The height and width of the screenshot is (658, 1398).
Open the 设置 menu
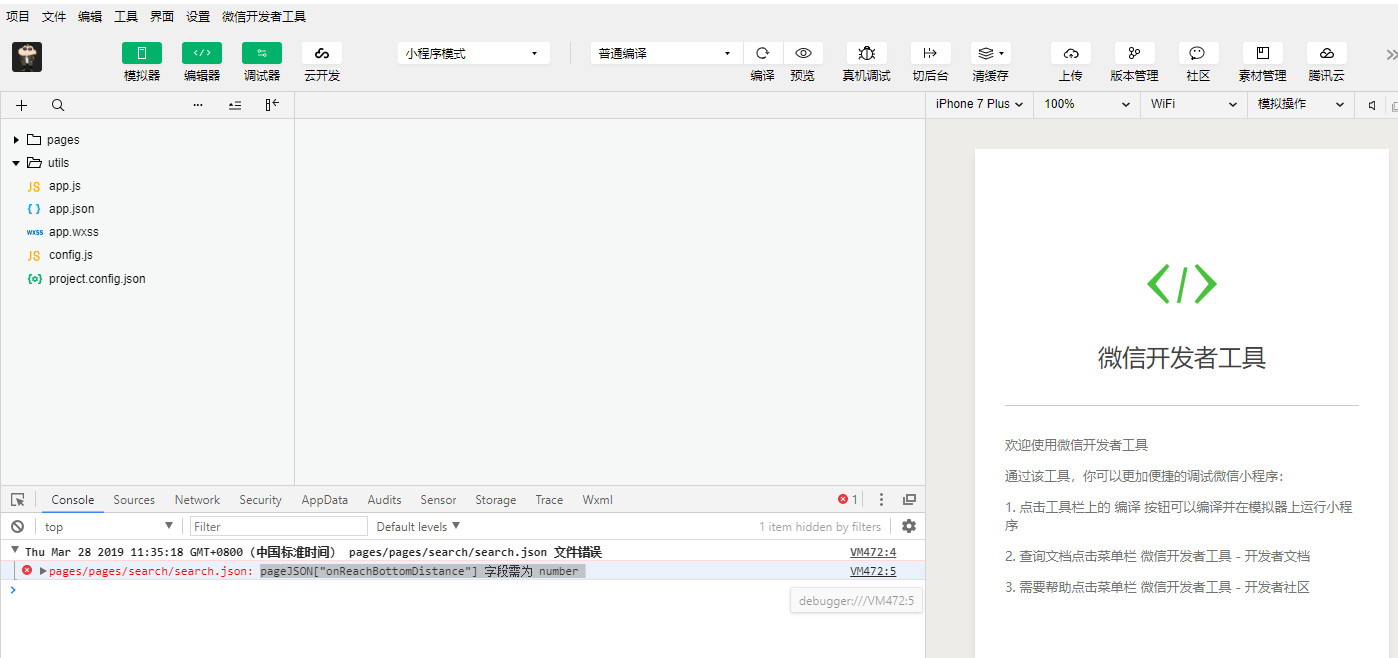[x=198, y=17]
